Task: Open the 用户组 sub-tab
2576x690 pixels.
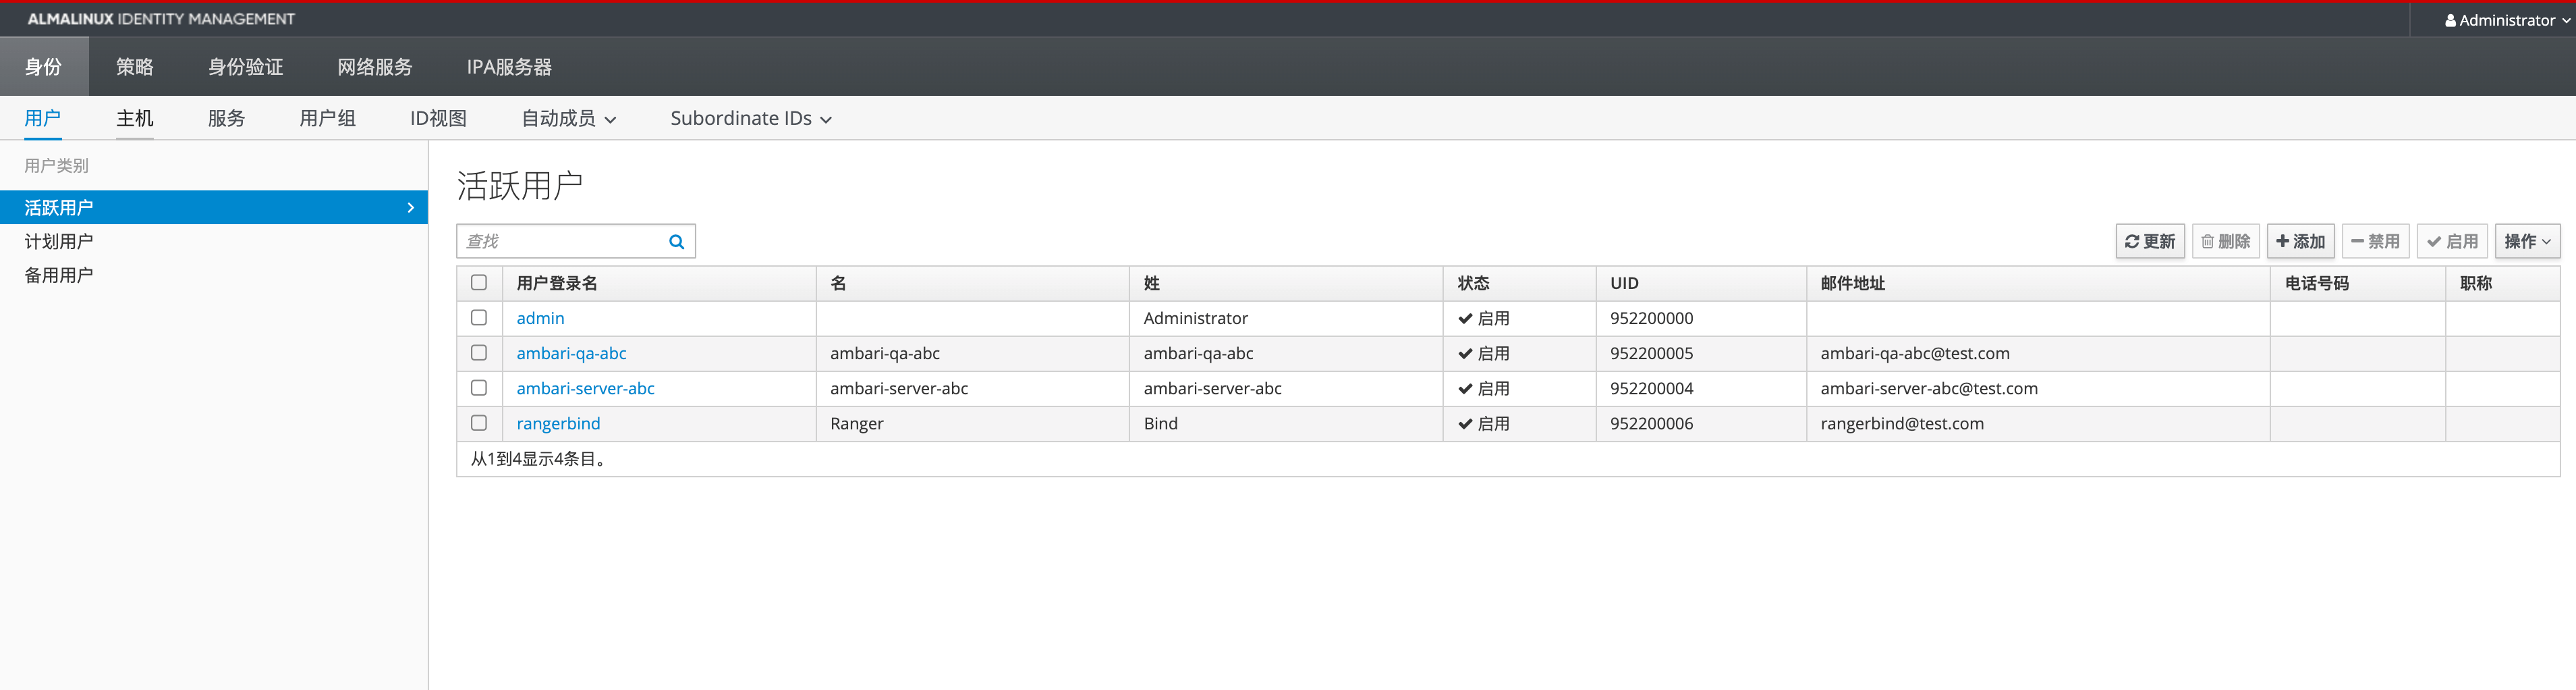Action: click(327, 119)
